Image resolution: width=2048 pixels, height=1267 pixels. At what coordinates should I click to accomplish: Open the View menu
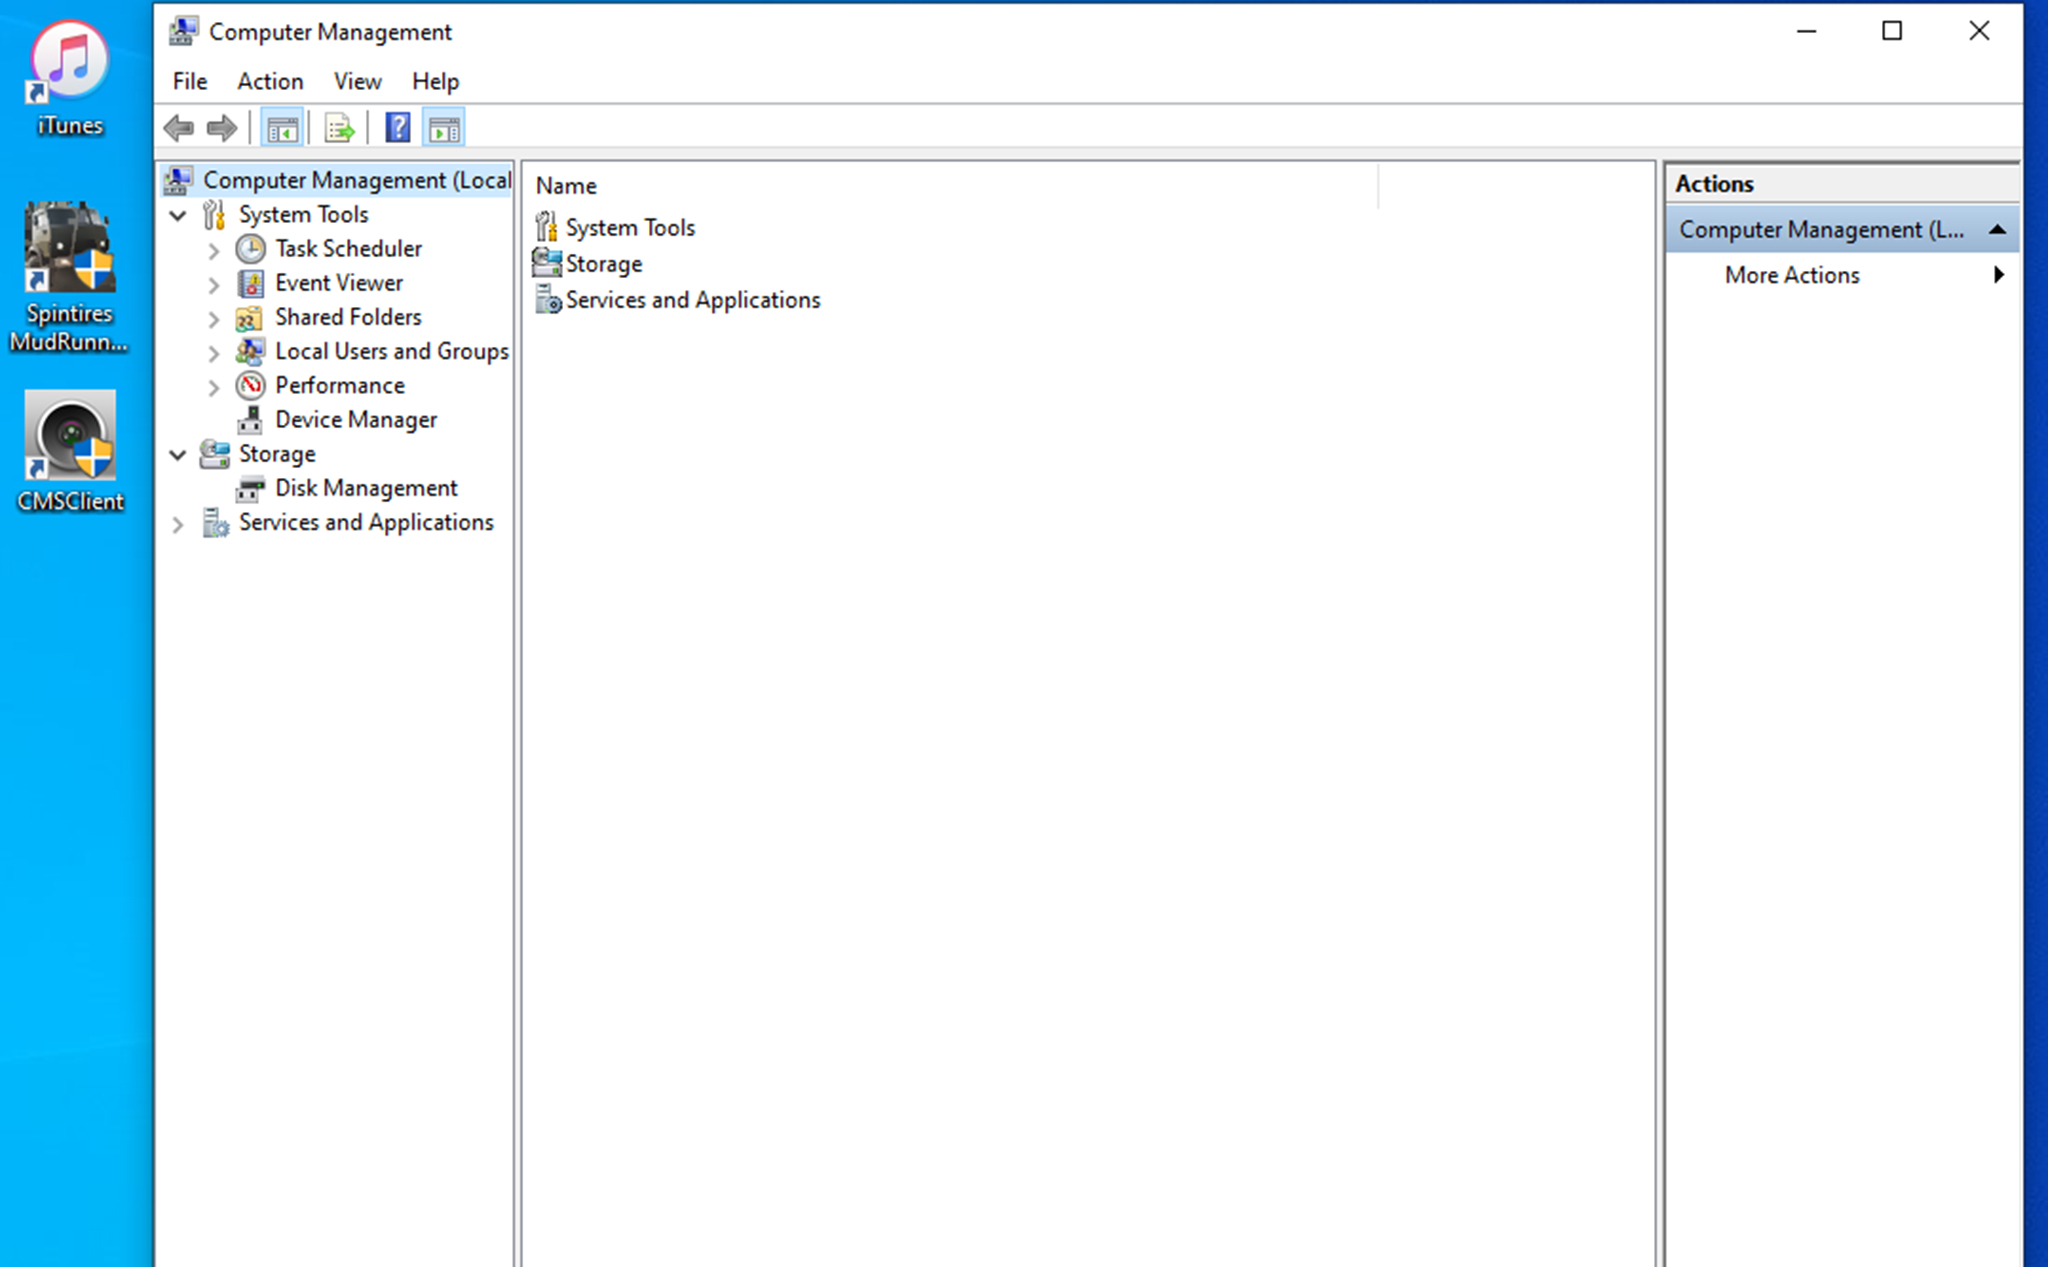[357, 81]
